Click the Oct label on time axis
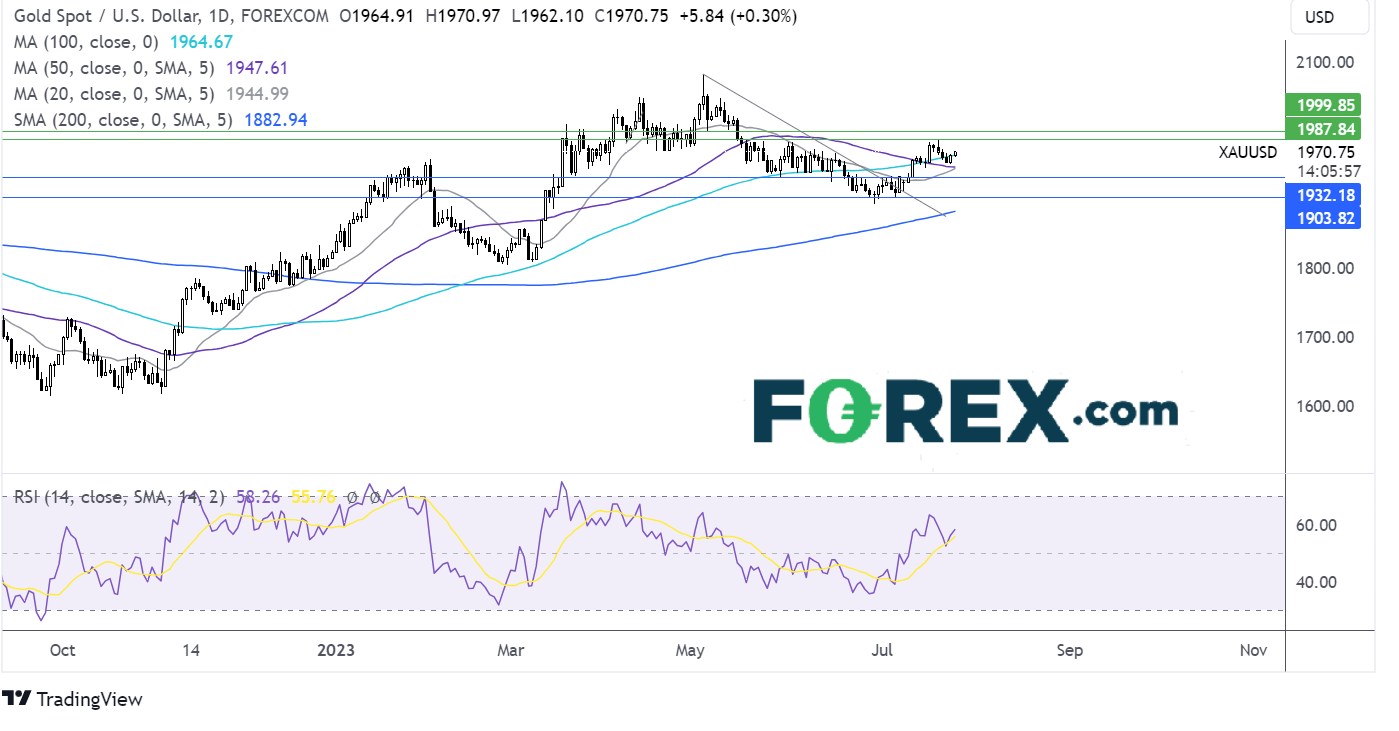The height and width of the screenshot is (731, 1399). tap(62, 650)
